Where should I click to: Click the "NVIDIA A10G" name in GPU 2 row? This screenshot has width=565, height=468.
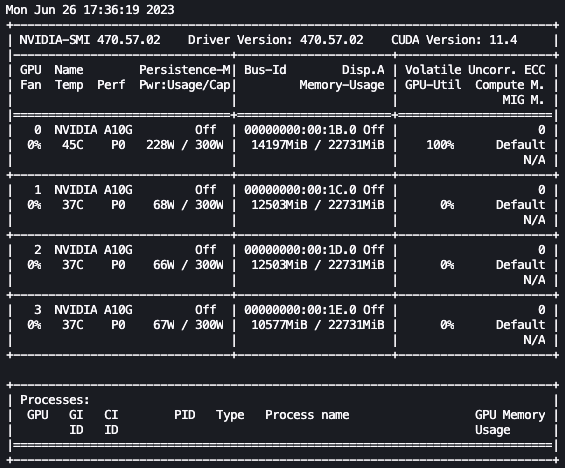[x=93, y=250]
